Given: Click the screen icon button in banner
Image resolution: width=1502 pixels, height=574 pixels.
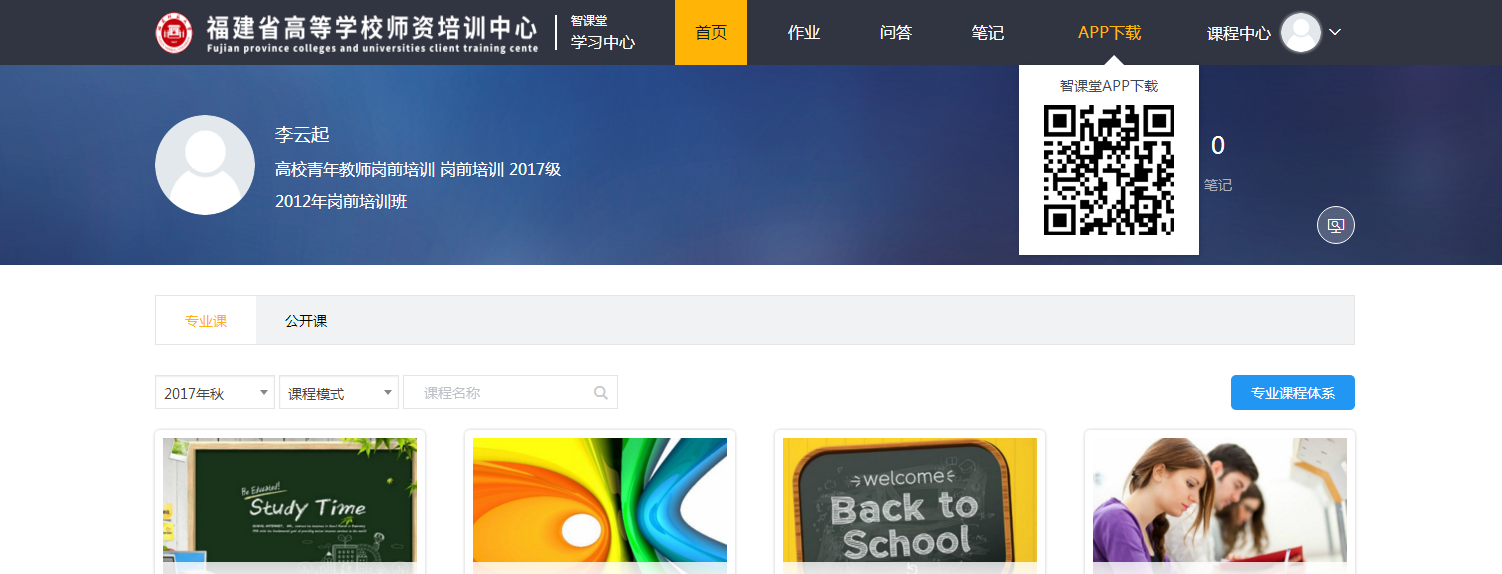Looking at the screenshot, I should (1335, 225).
